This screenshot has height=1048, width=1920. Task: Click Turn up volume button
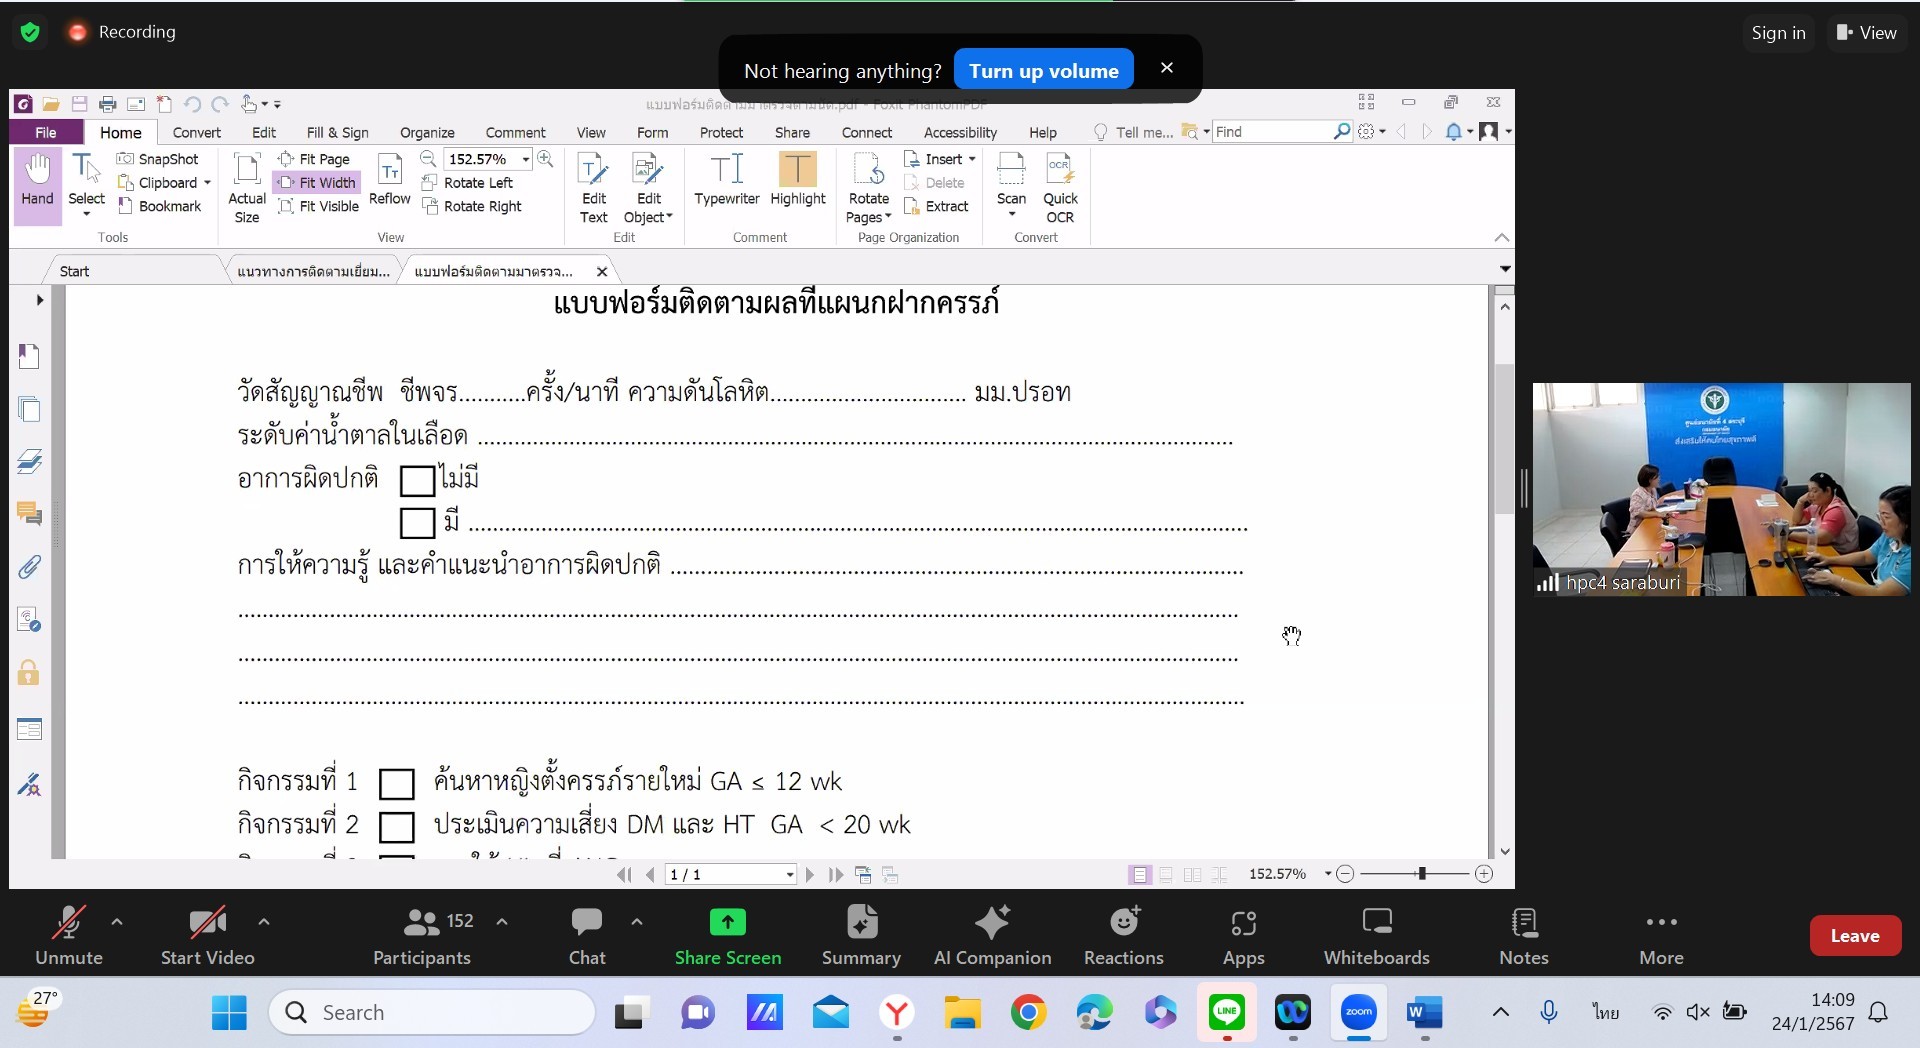pyautogui.click(x=1044, y=71)
